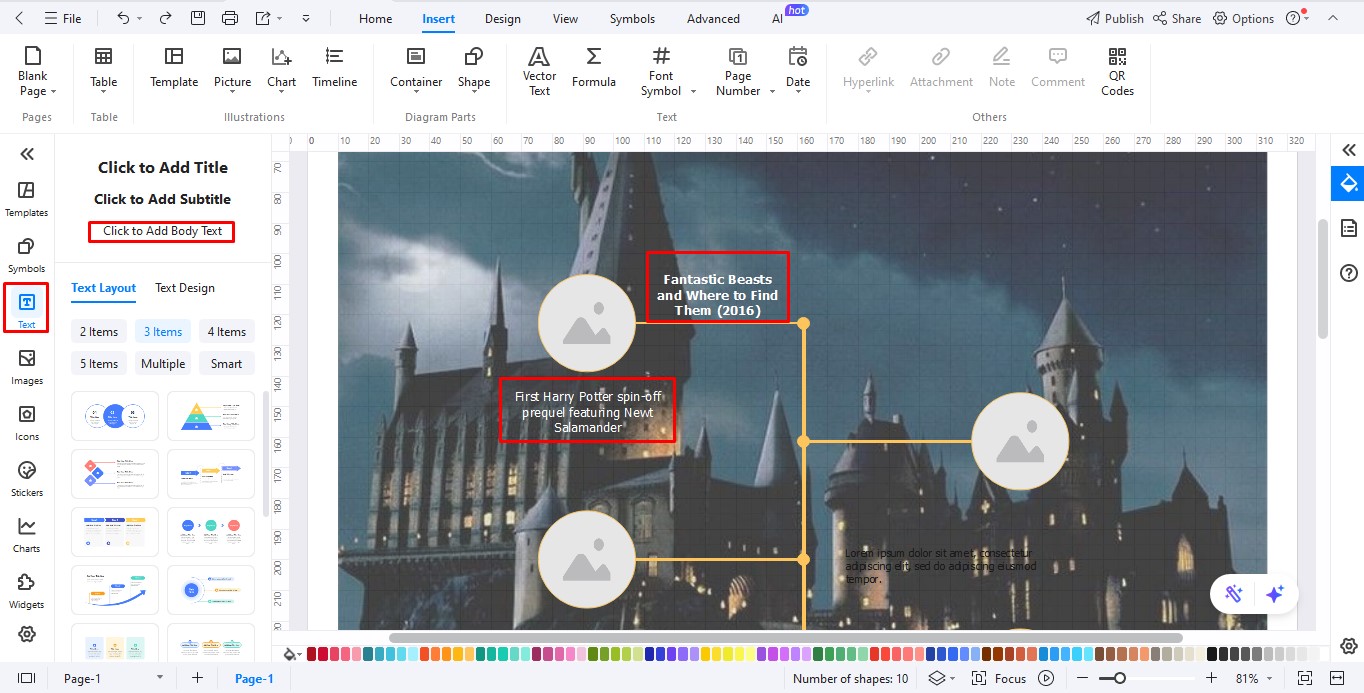Open the Page-1 page selector dropdown
The height and width of the screenshot is (693, 1364).
[112, 678]
